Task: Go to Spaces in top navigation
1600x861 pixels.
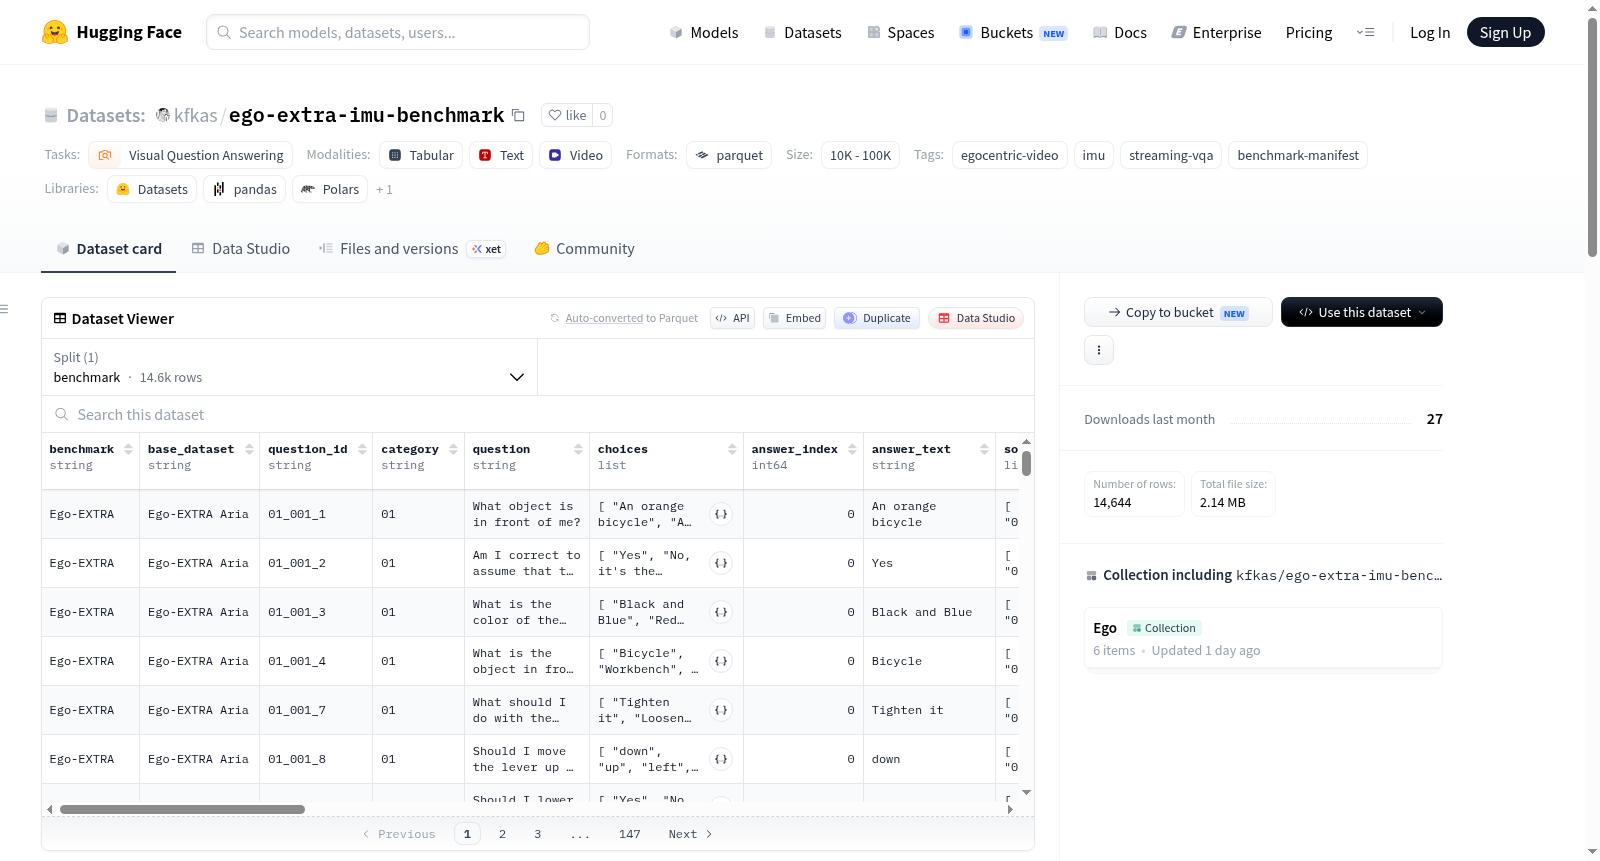Action: (x=900, y=32)
